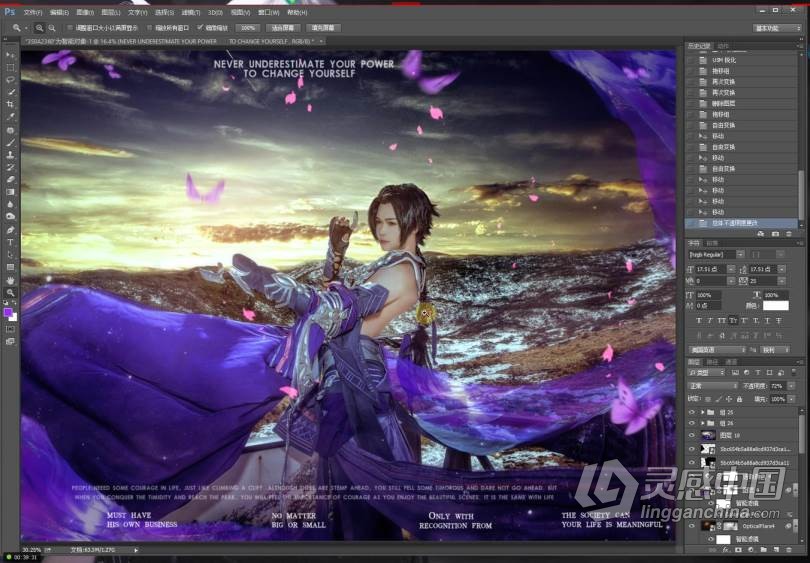
Task: Click the purple foreground color swatch
Action: point(8,312)
